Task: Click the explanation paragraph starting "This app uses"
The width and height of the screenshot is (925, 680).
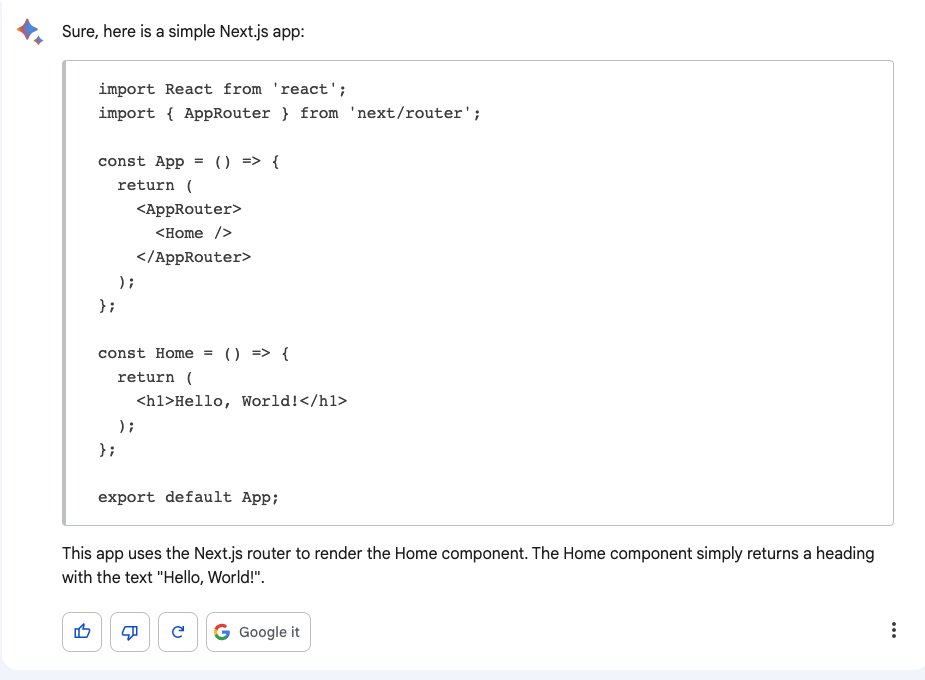Action: [x=468, y=565]
